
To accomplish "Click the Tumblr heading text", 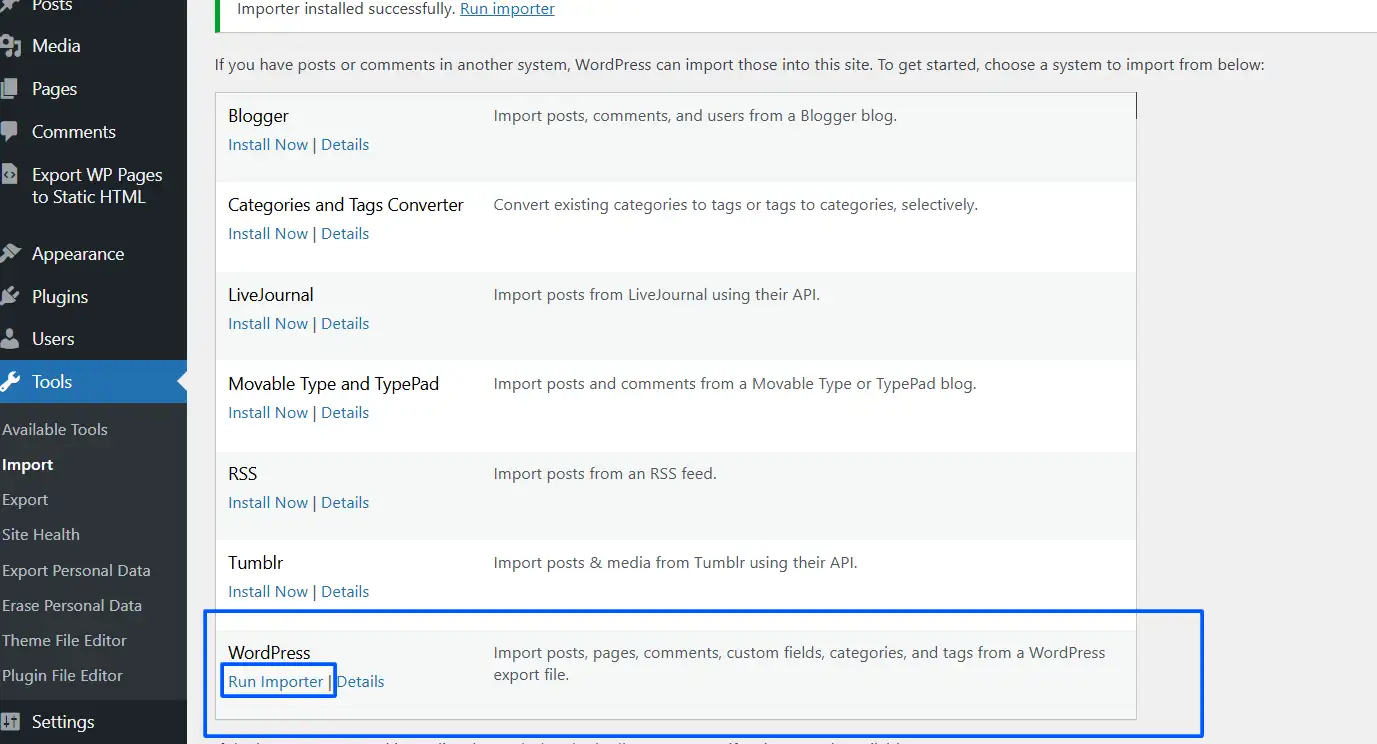I will pos(256,563).
